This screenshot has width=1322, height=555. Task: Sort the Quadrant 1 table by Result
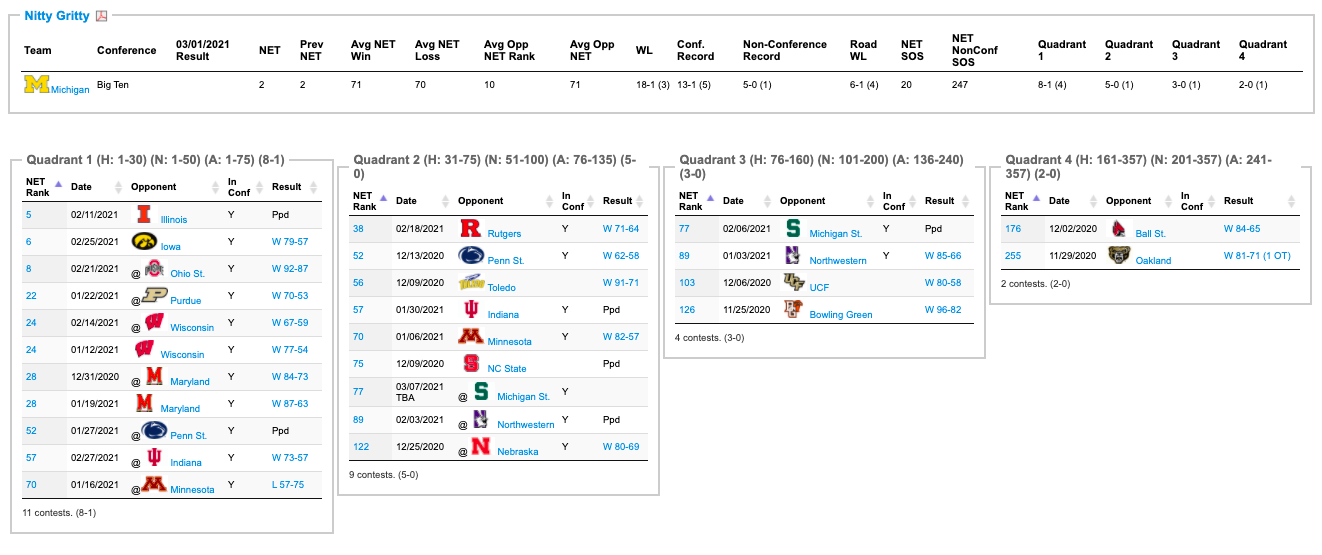(x=295, y=186)
